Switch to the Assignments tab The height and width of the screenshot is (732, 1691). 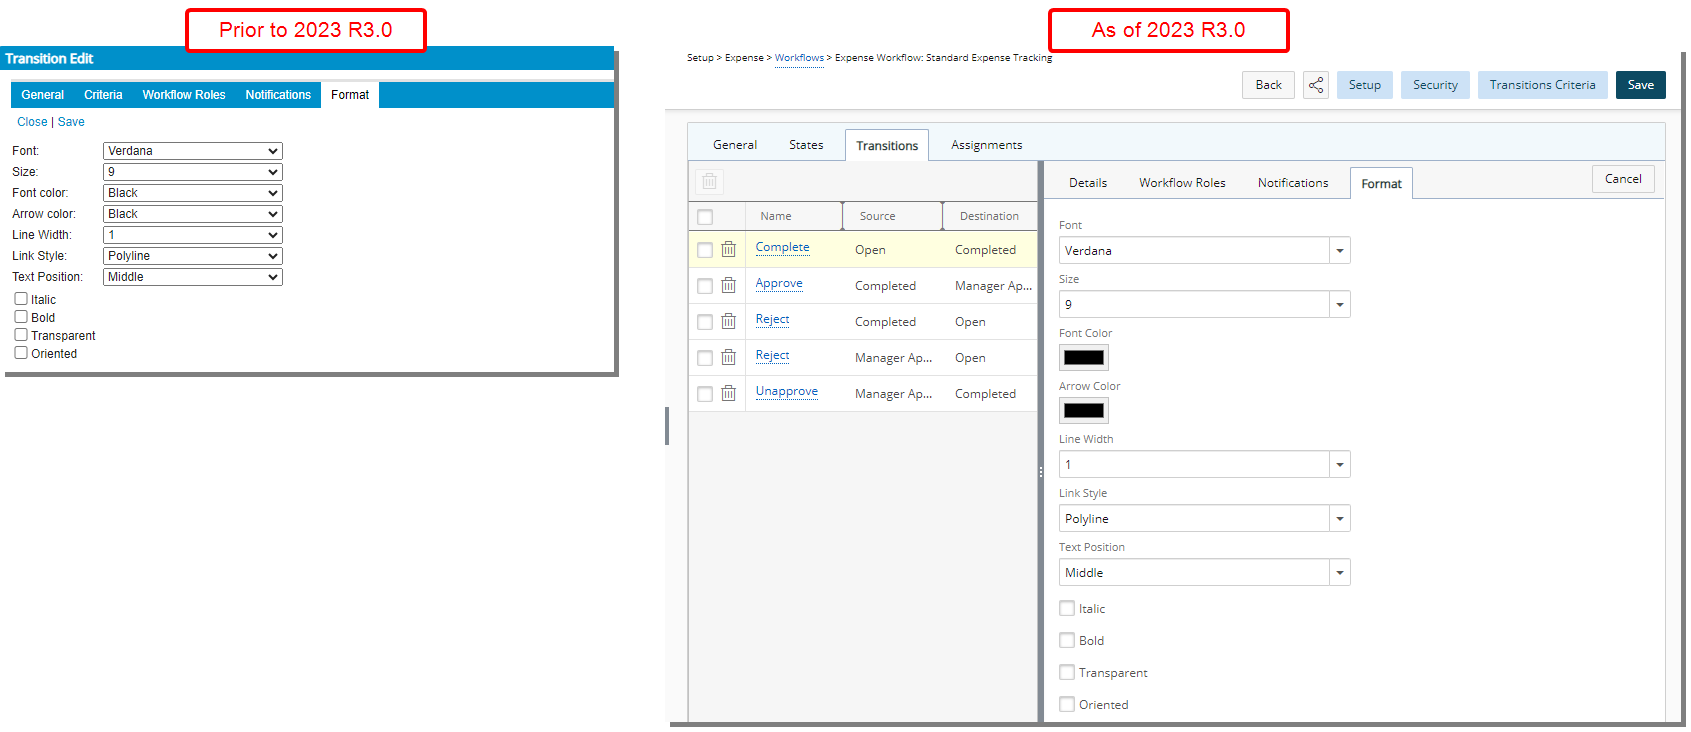(x=986, y=145)
